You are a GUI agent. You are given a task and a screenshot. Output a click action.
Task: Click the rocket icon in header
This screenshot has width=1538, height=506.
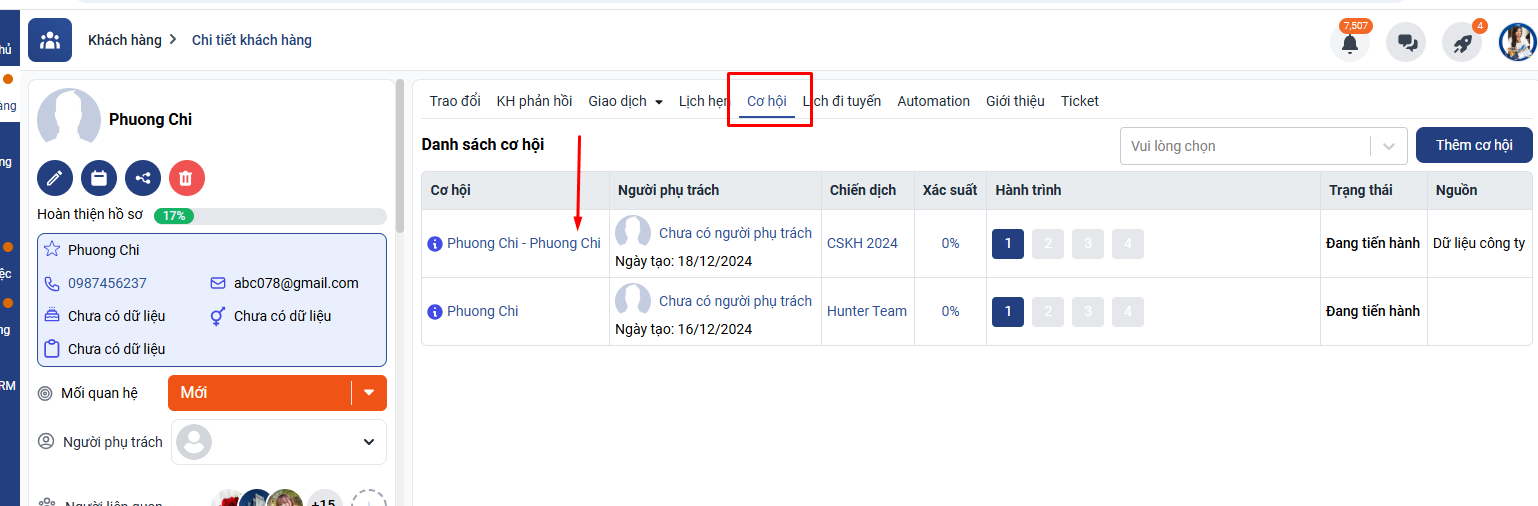1462,43
